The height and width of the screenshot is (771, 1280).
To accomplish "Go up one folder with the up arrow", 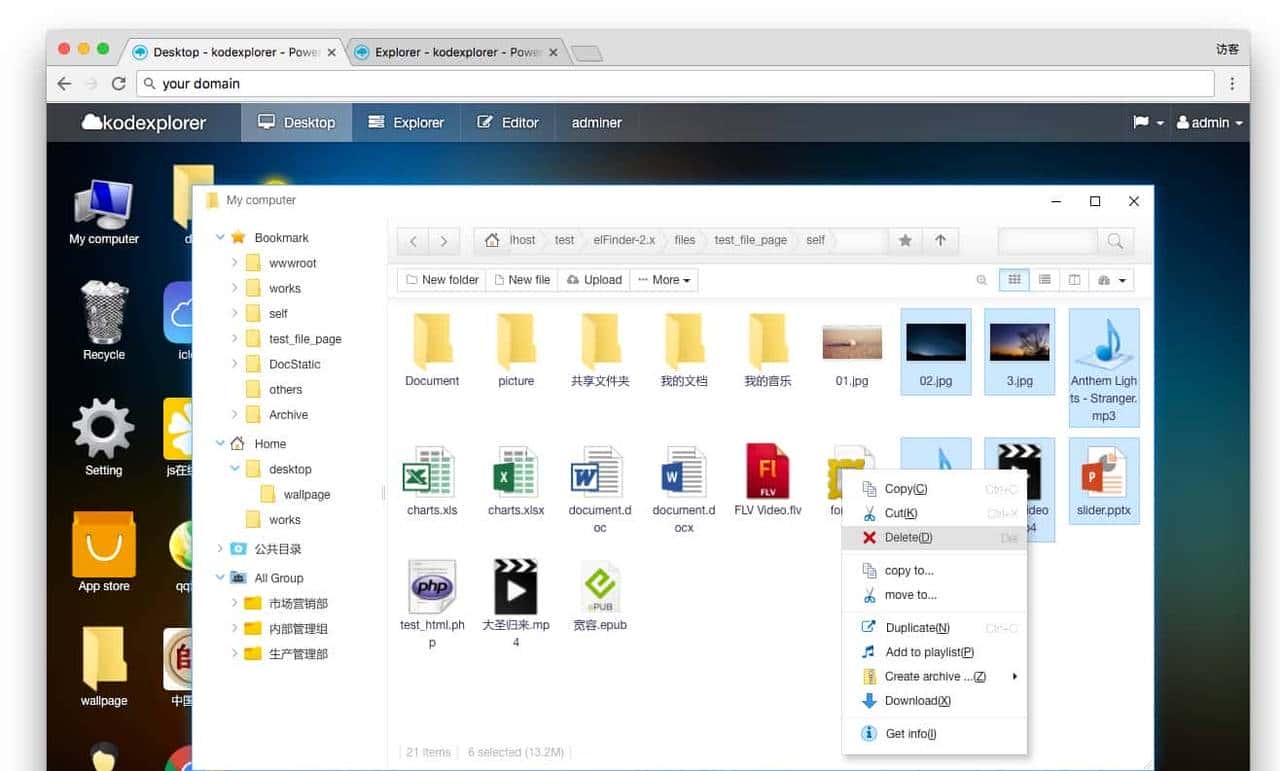I will pyautogui.click(x=940, y=241).
